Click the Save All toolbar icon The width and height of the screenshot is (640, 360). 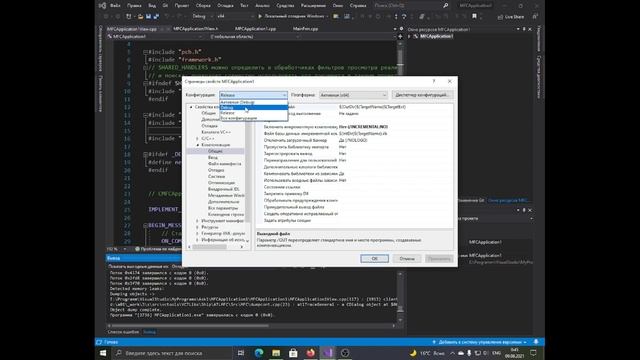tap(156, 16)
